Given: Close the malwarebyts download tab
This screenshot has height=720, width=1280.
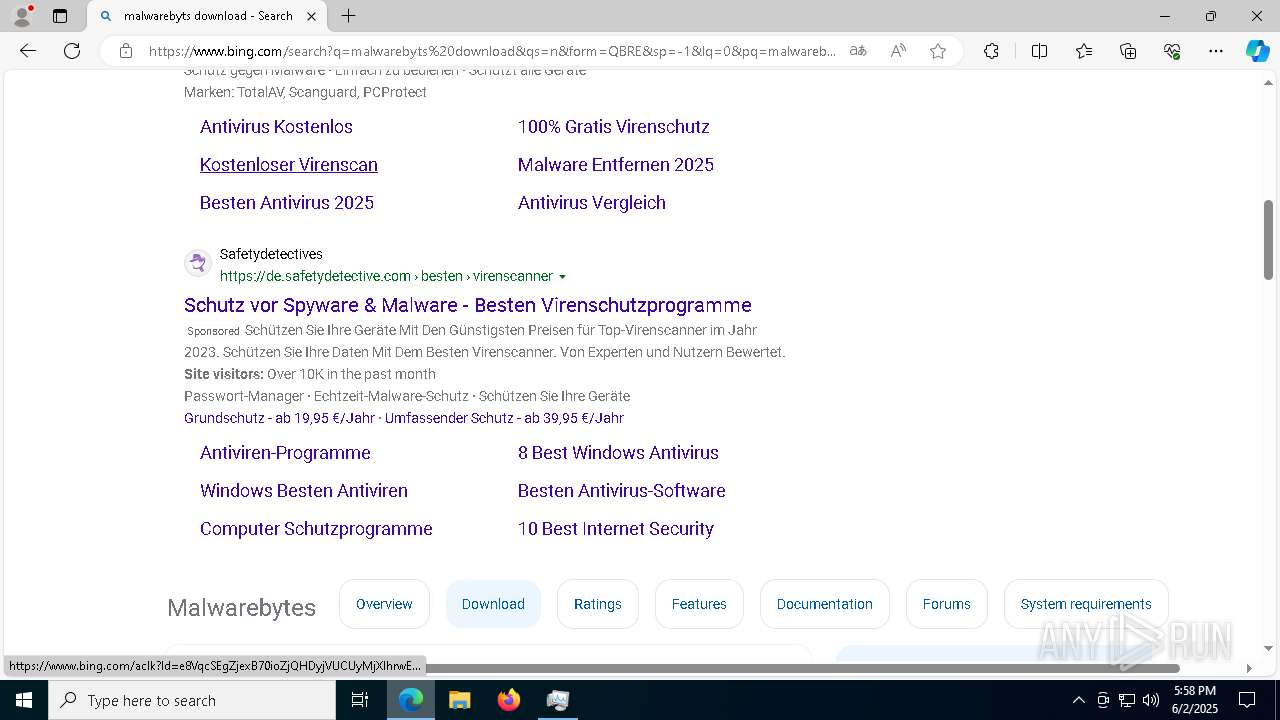Looking at the screenshot, I should [311, 16].
